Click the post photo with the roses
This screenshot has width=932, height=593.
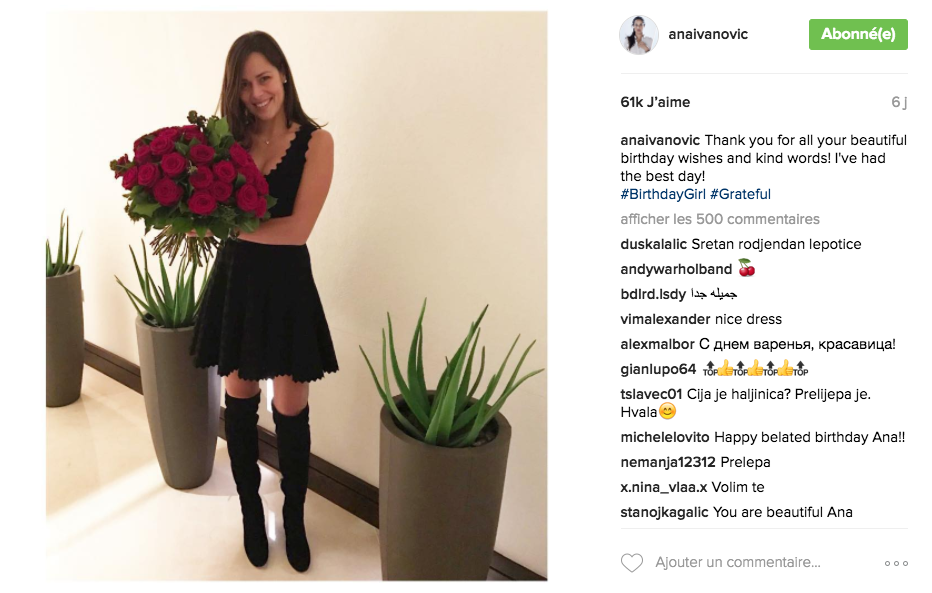pos(297,295)
